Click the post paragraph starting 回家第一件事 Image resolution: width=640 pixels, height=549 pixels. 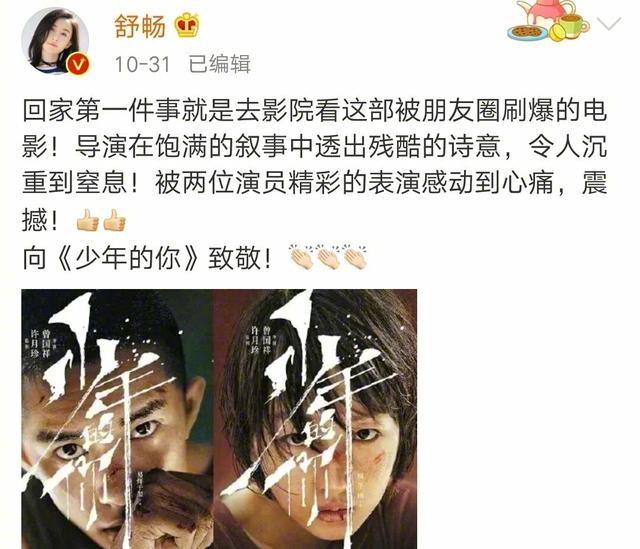pyautogui.click(x=314, y=165)
